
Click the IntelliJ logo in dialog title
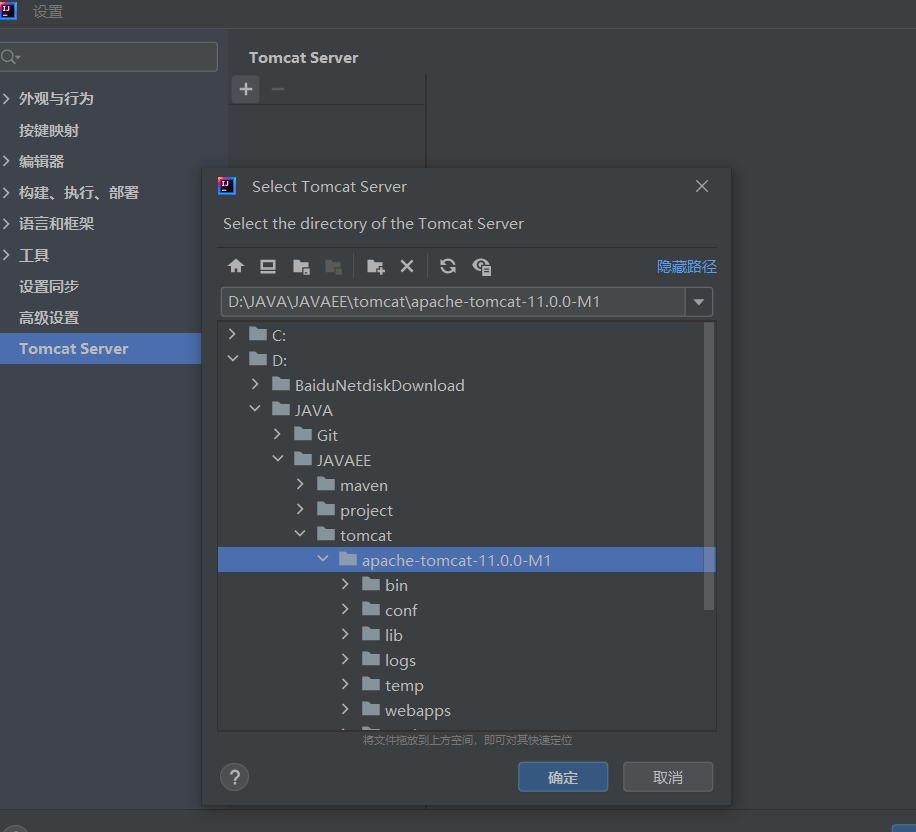click(227, 186)
